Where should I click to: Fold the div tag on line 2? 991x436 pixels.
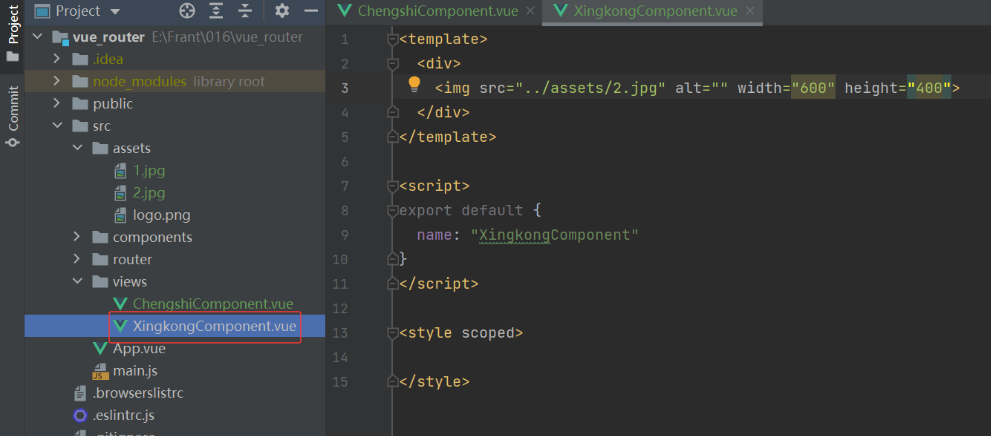[x=393, y=64]
